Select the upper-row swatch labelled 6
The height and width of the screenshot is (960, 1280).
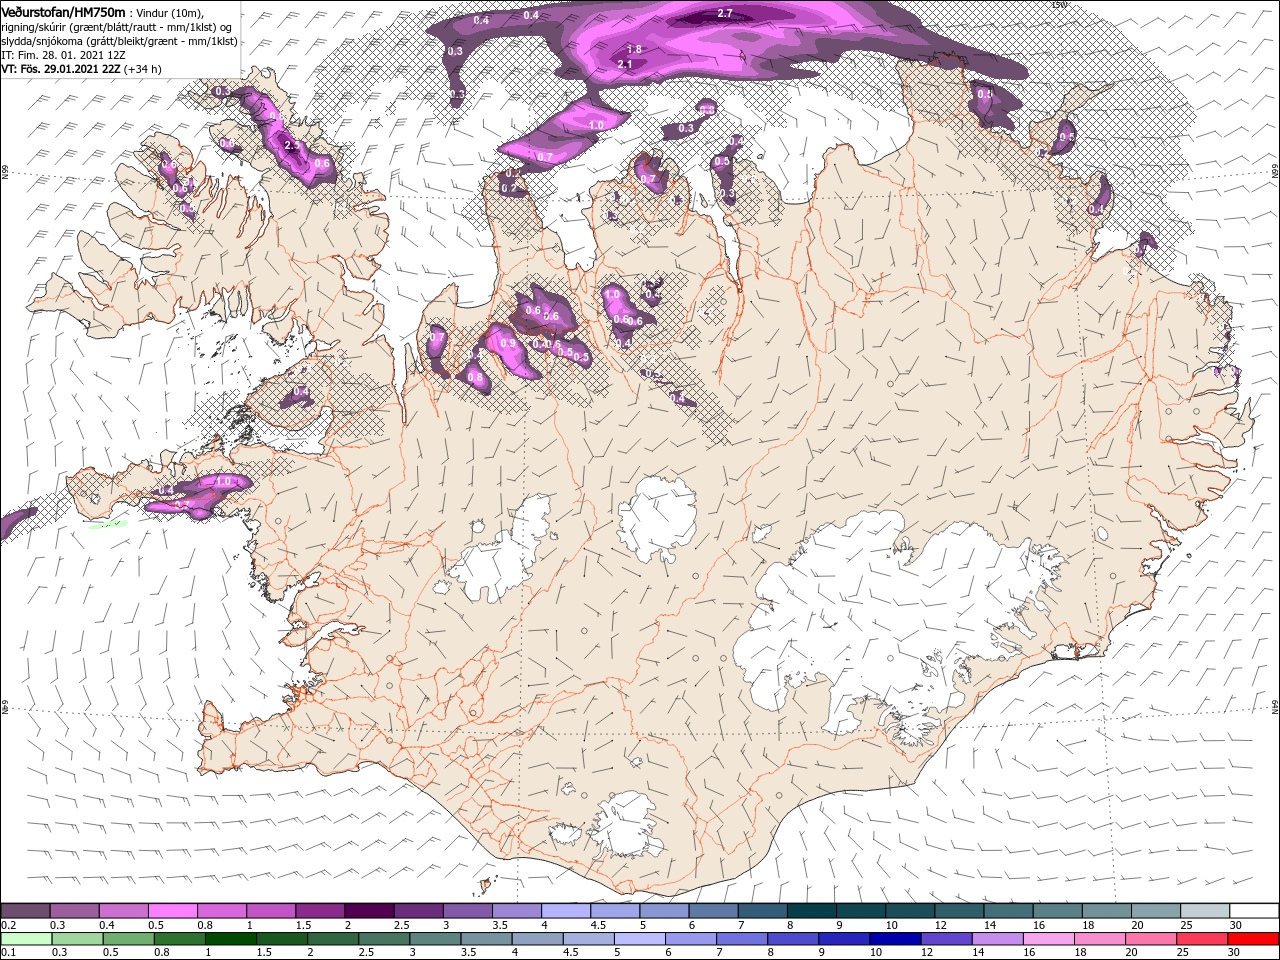[x=712, y=911]
